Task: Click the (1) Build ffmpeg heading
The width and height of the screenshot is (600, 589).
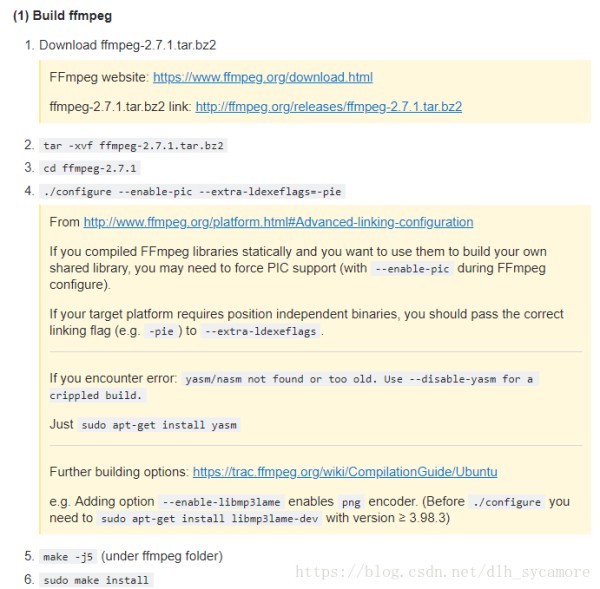Action: coord(62,16)
